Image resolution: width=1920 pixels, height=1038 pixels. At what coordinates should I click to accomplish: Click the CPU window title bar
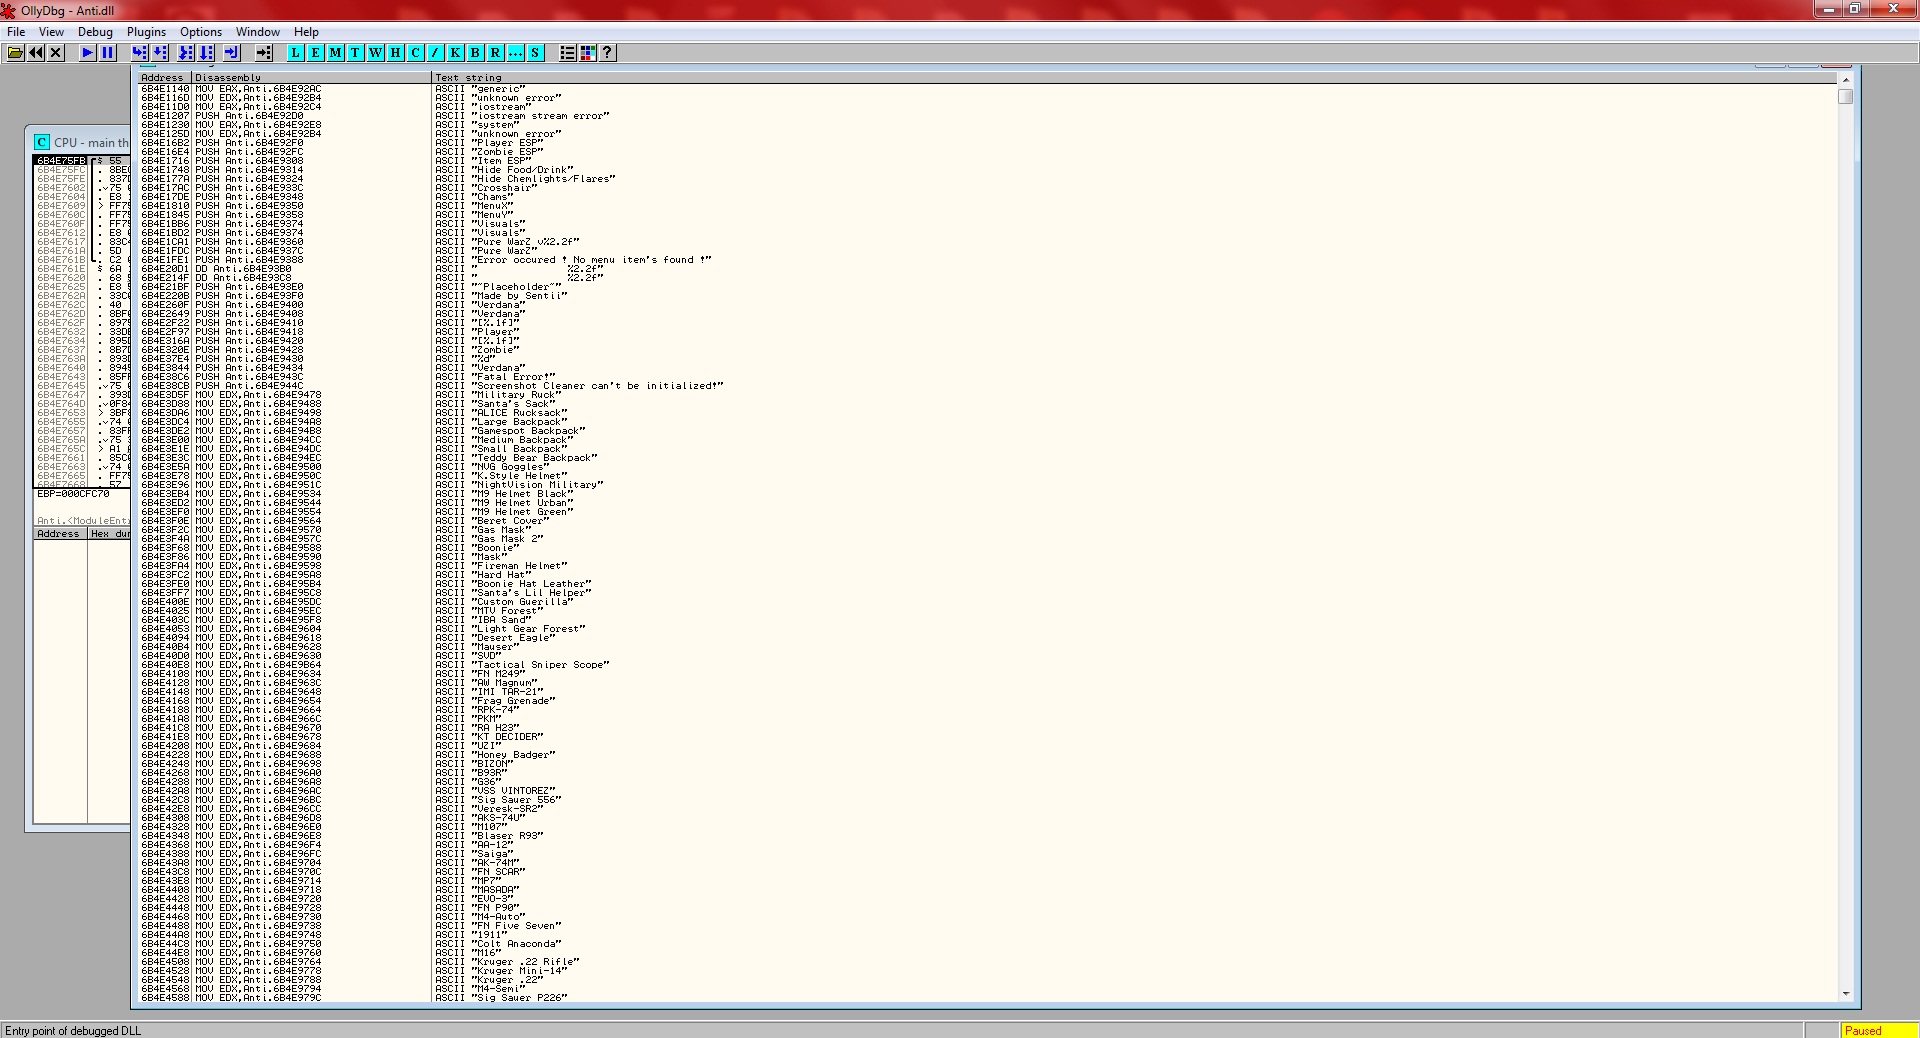[82, 142]
